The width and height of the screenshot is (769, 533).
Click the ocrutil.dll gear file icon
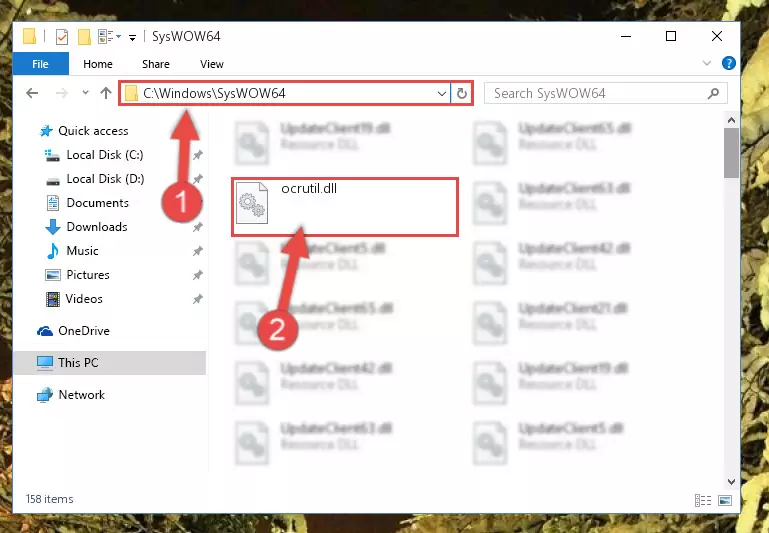coord(252,203)
